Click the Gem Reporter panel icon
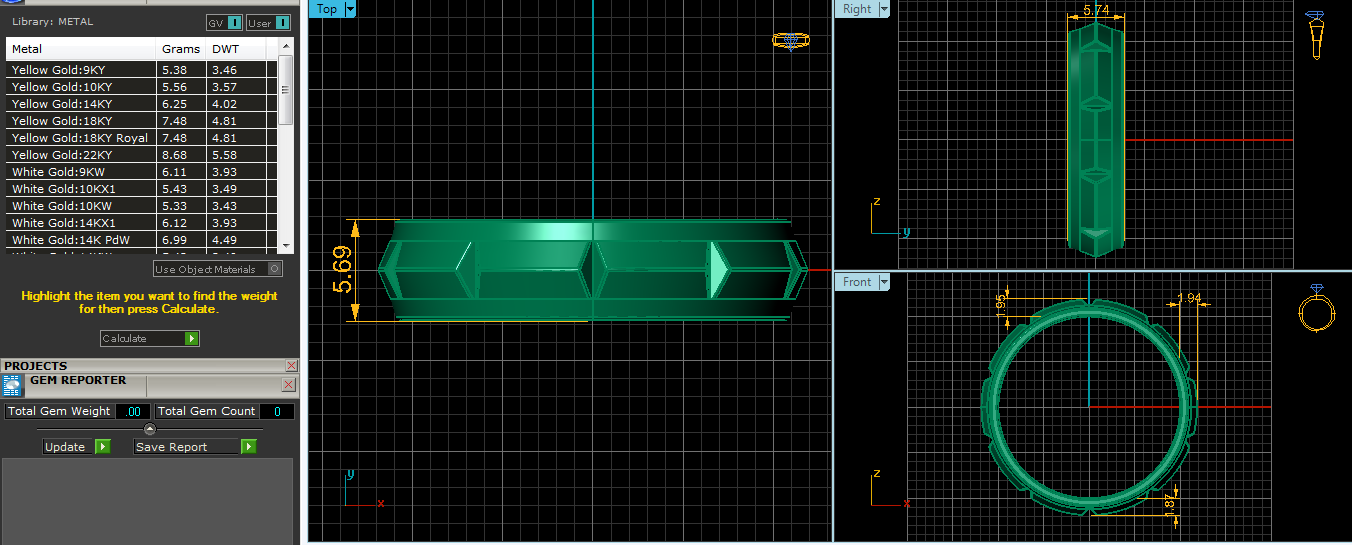Image resolution: width=1352 pixels, height=545 pixels. pos(13,386)
